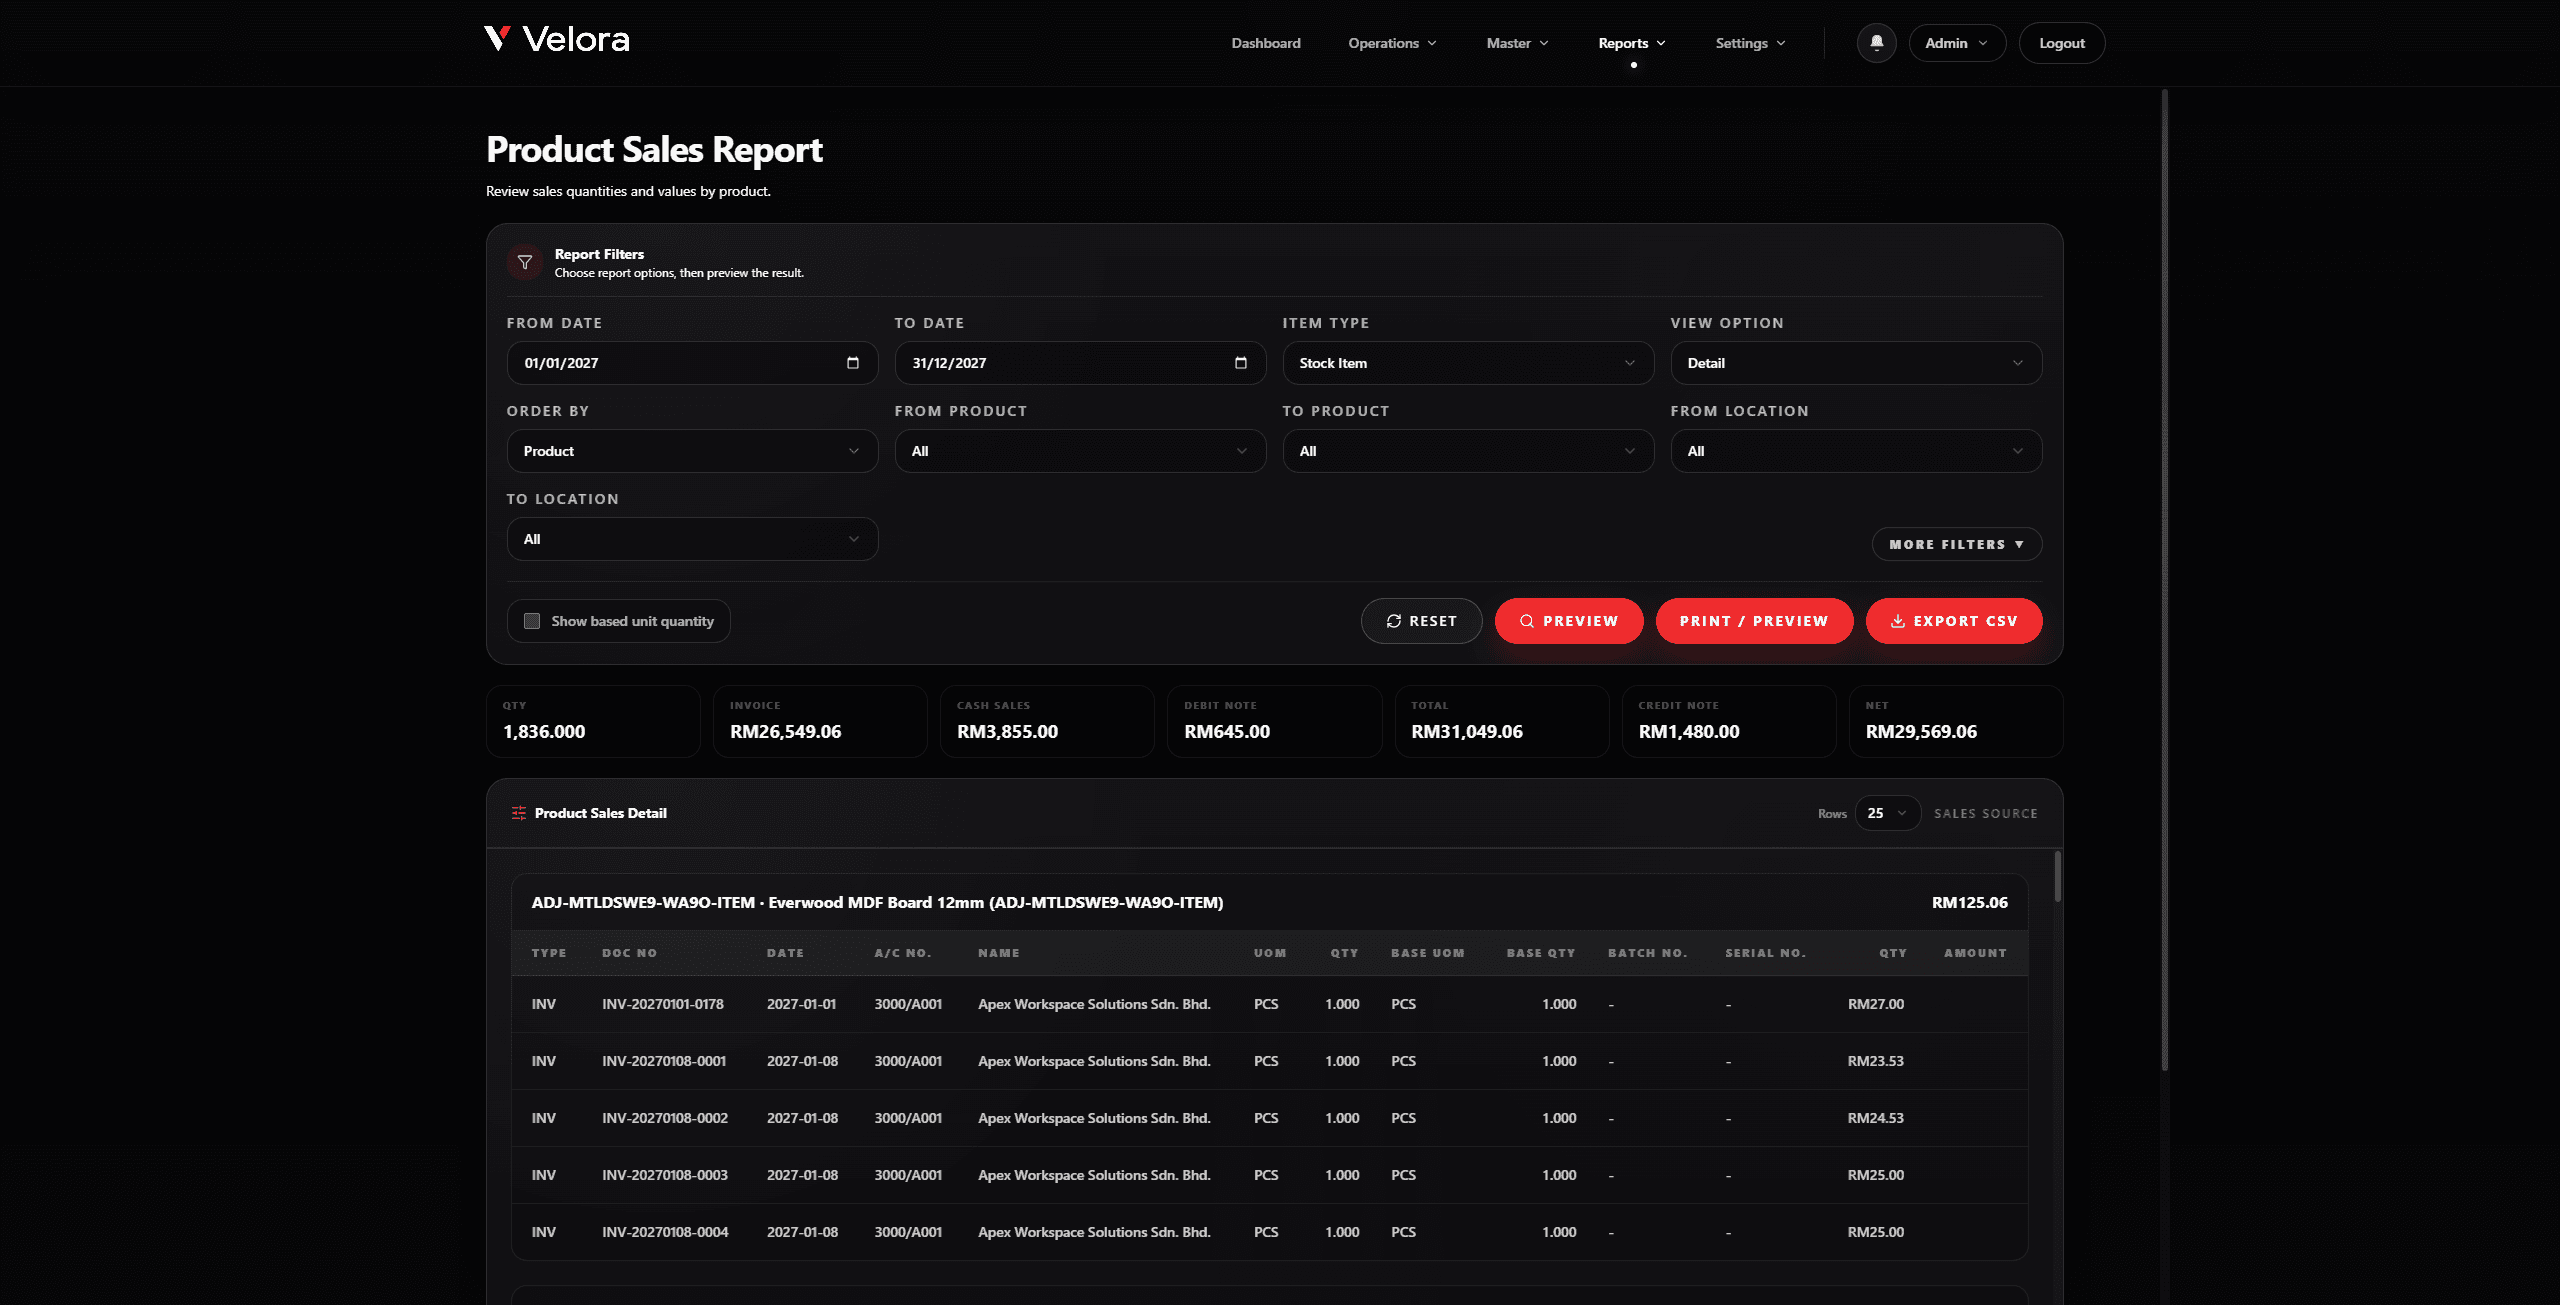
Task: Click document INV-20270108-0004
Action: pyautogui.click(x=665, y=1232)
